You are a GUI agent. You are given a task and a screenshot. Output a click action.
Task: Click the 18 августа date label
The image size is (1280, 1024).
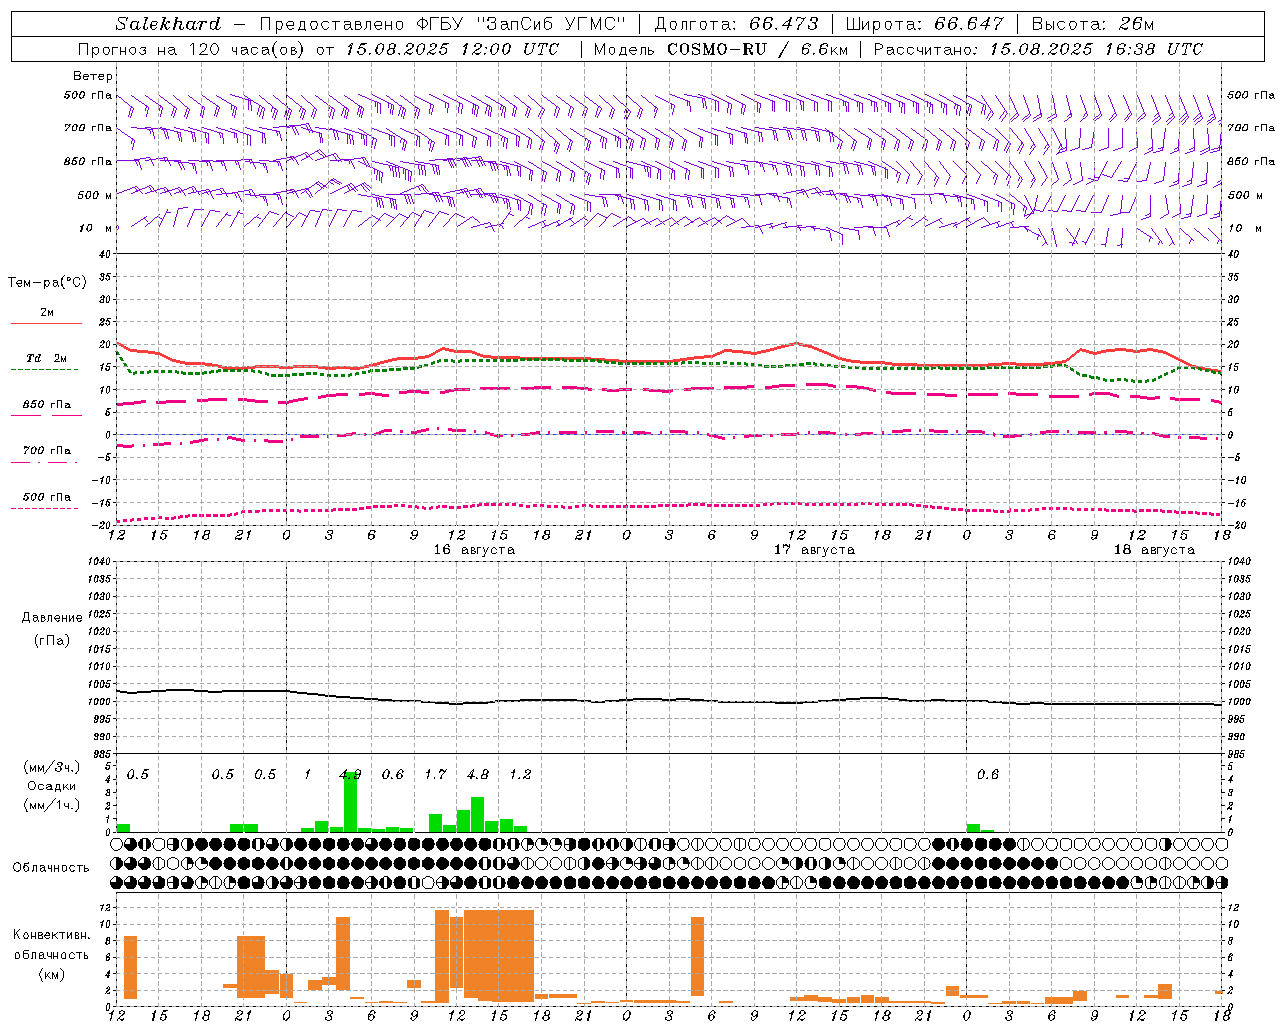1154,550
